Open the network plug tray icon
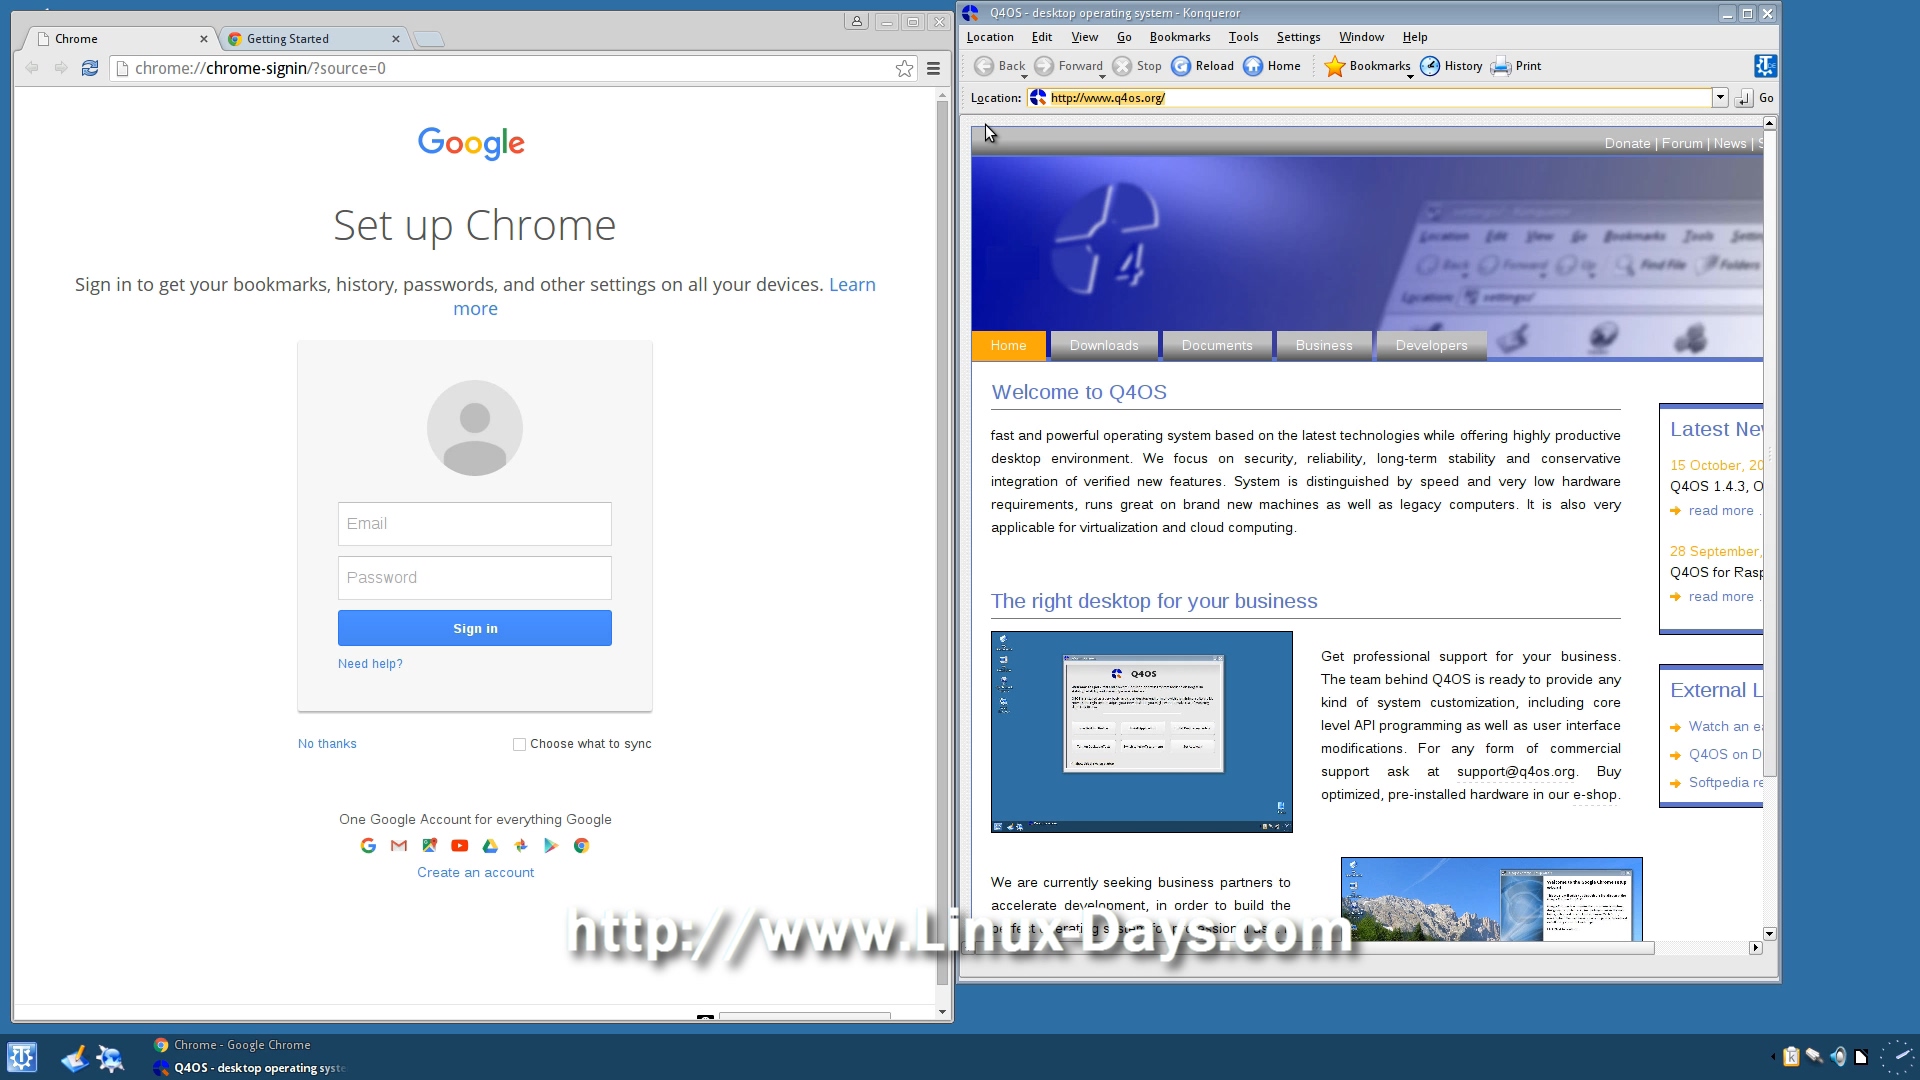 pyautogui.click(x=1814, y=1056)
